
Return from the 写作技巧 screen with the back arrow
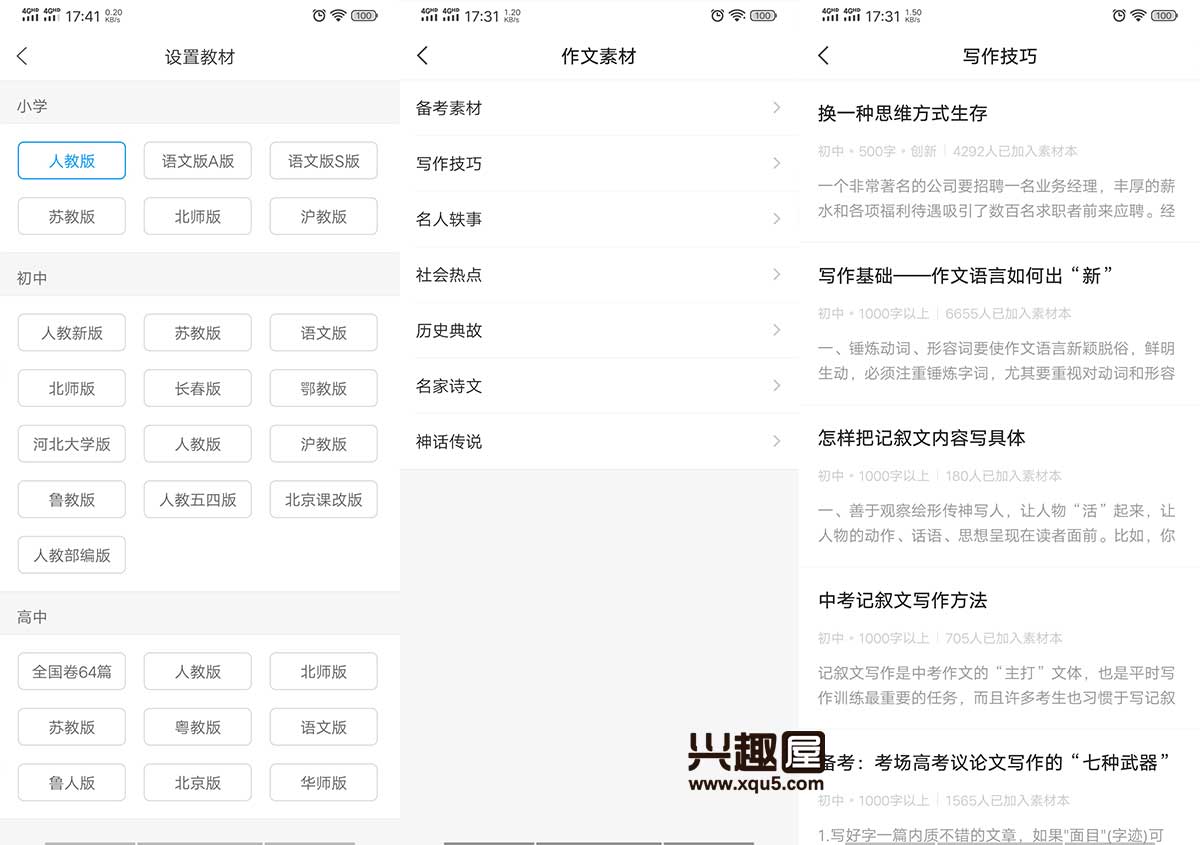pyautogui.click(x=823, y=56)
